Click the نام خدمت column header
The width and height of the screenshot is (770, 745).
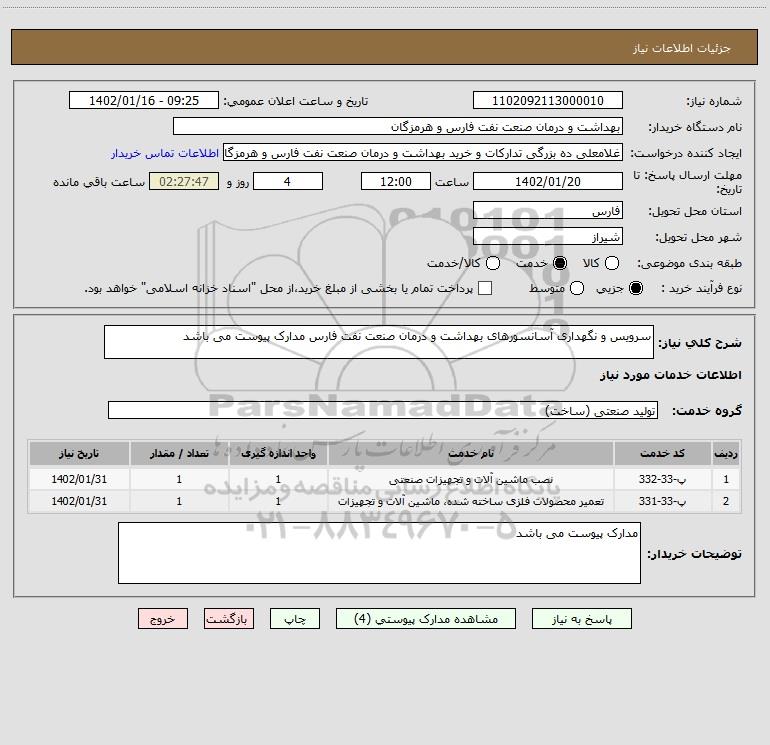470,453
